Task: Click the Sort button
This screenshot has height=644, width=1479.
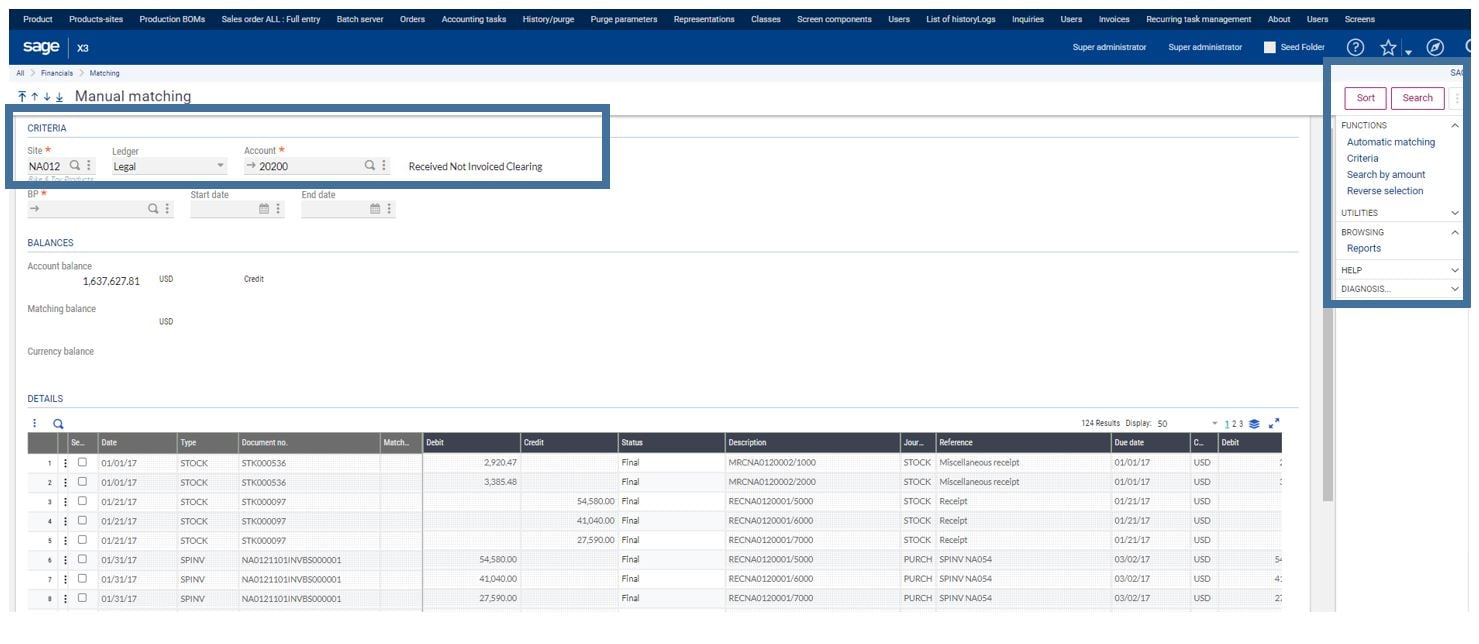Action: (x=1365, y=98)
